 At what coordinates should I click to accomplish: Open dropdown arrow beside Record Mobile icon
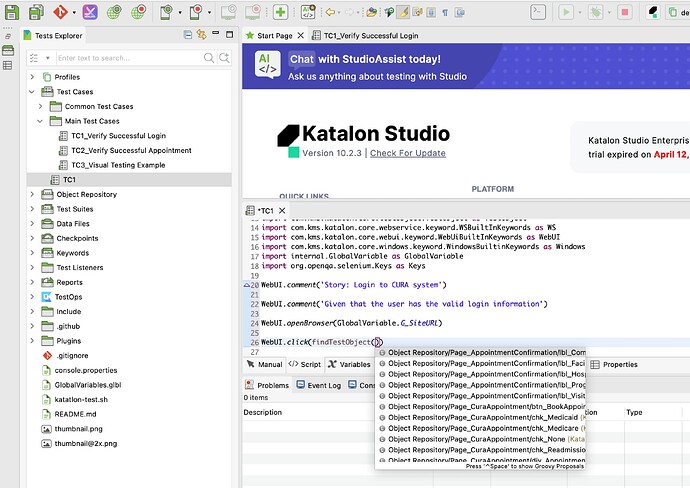coord(209,13)
